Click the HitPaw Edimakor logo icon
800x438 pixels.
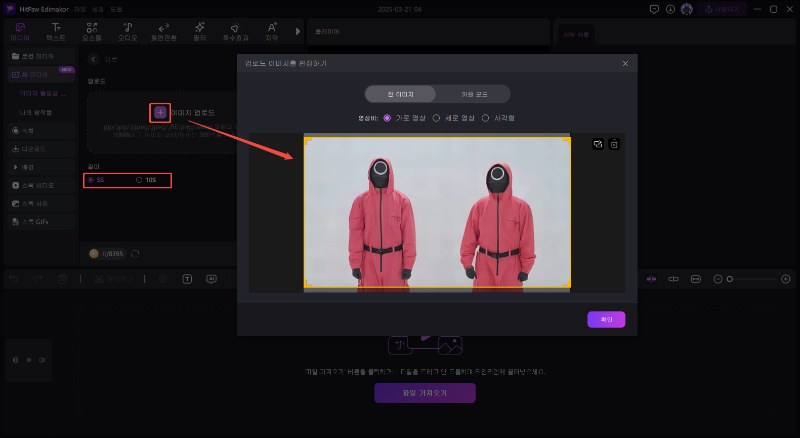[x=10, y=9]
